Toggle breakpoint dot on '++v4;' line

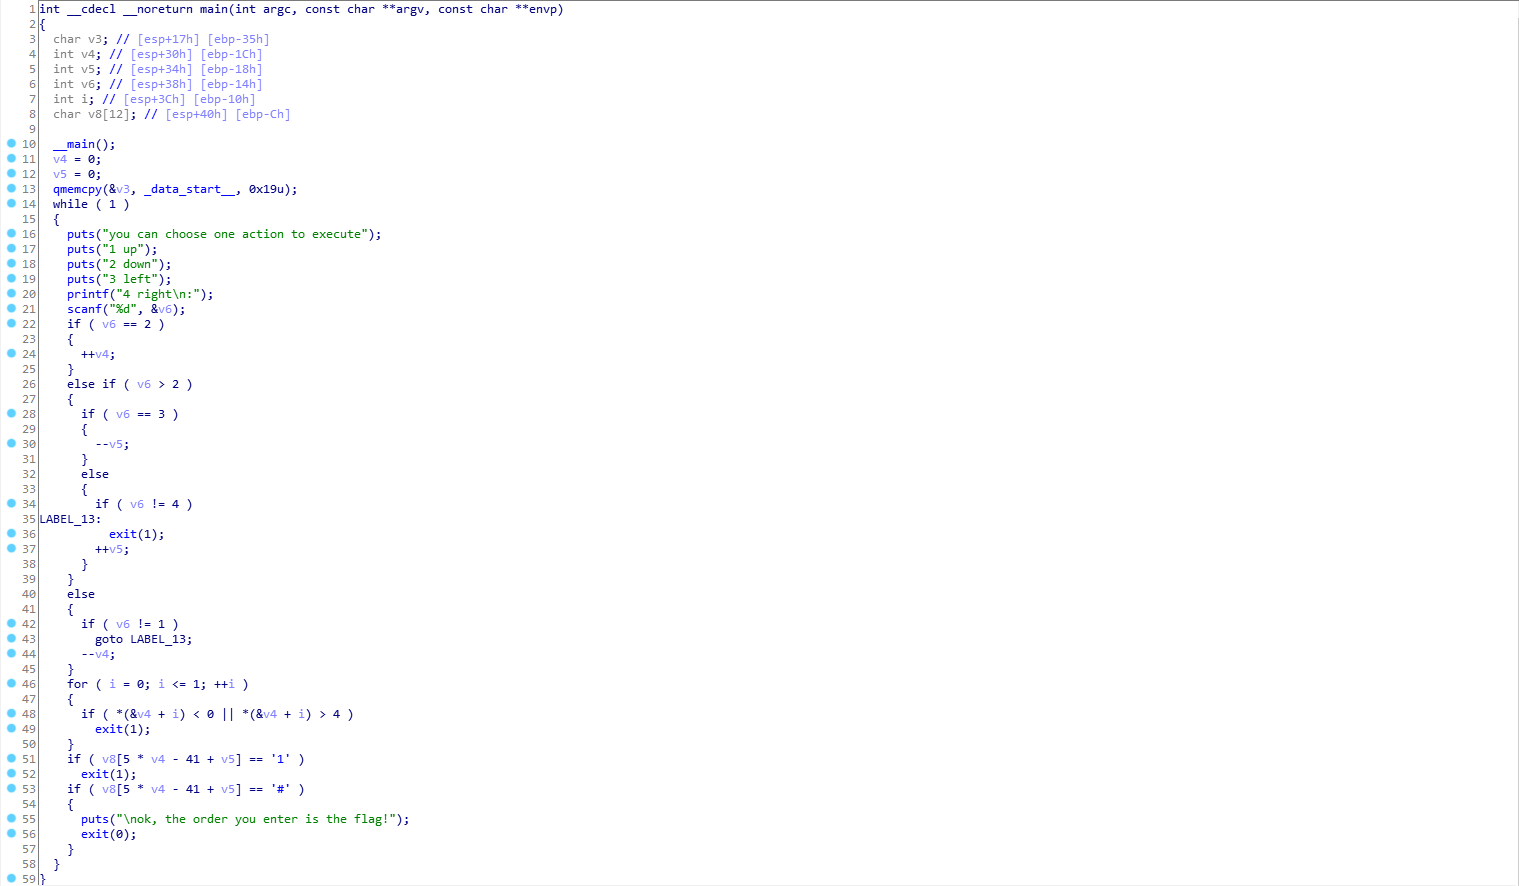tap(11, 353)
